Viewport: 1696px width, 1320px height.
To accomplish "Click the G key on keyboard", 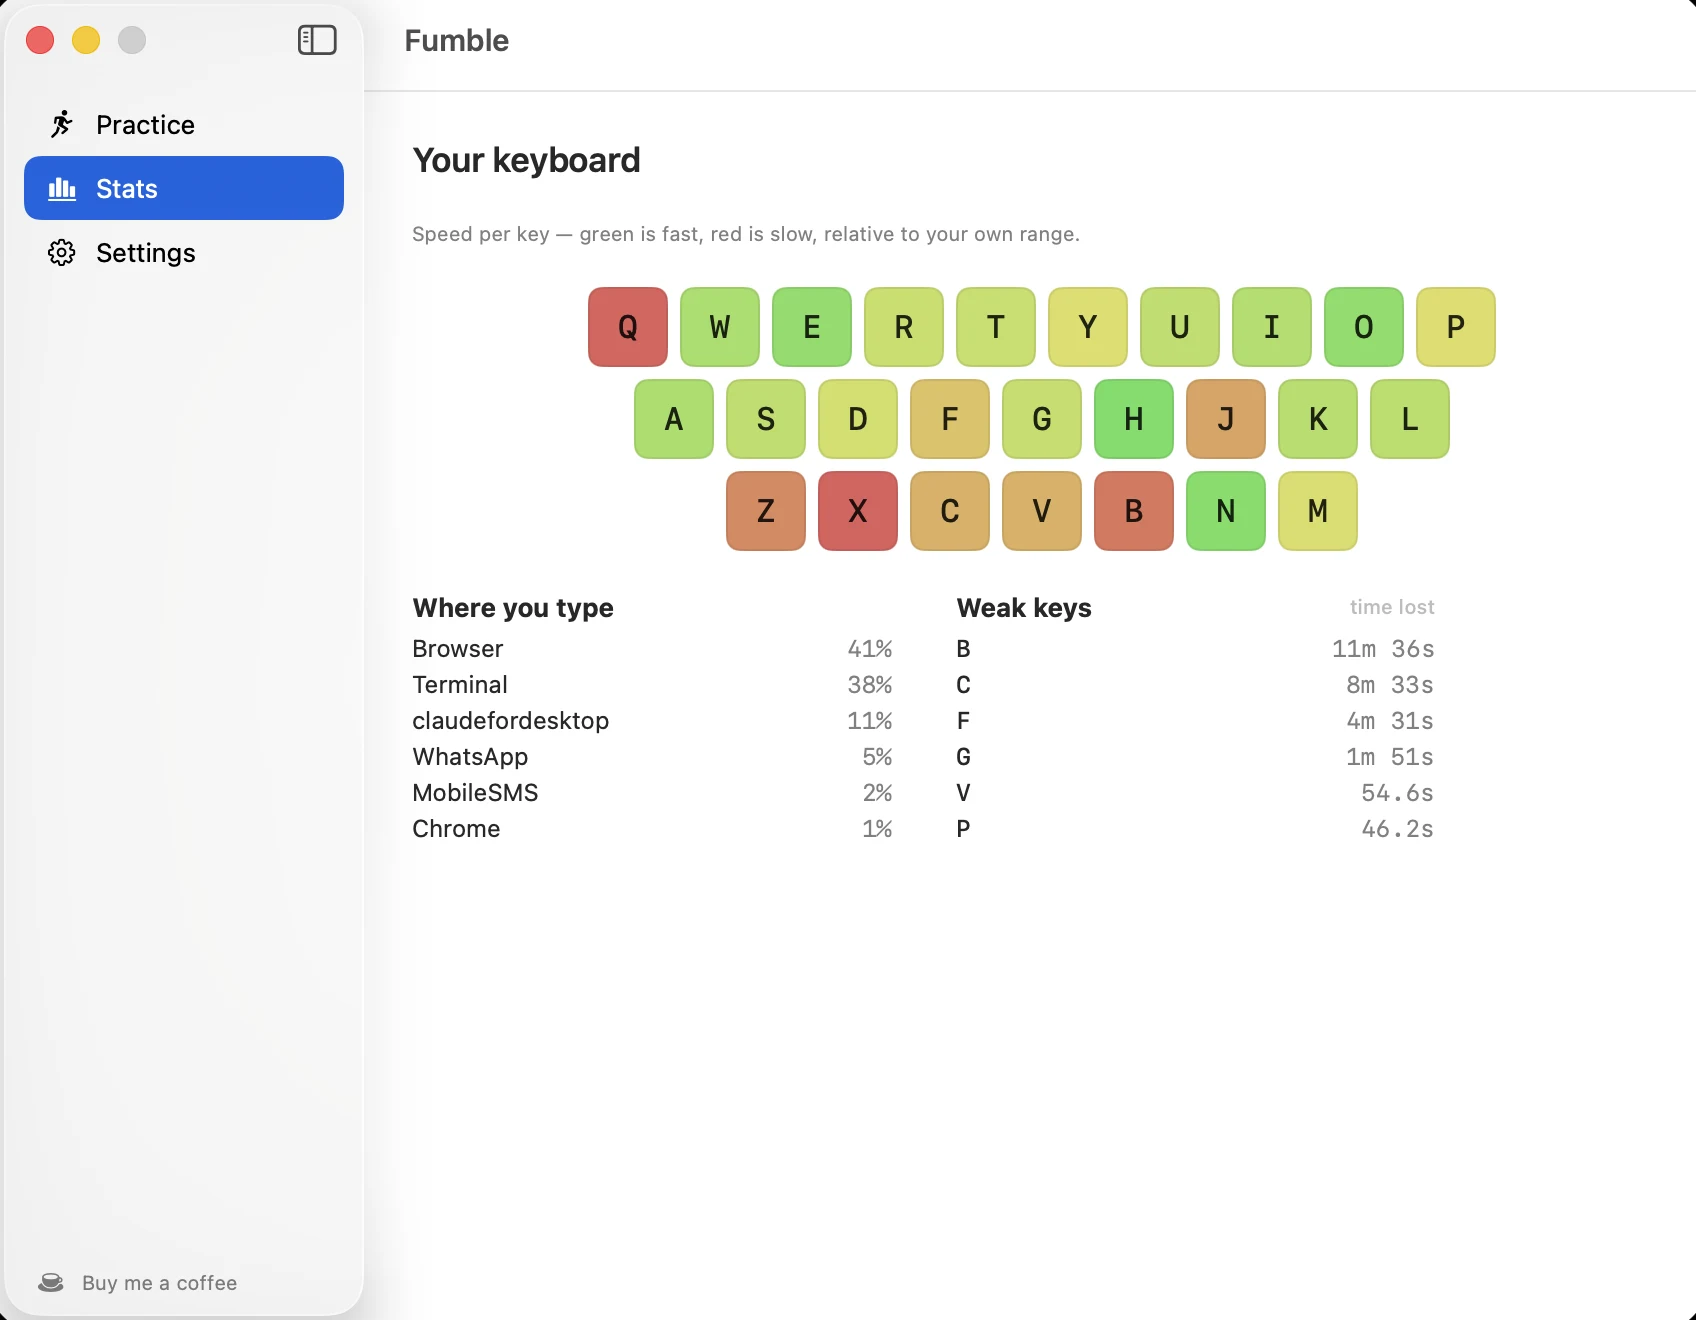I will (1042, 419).
